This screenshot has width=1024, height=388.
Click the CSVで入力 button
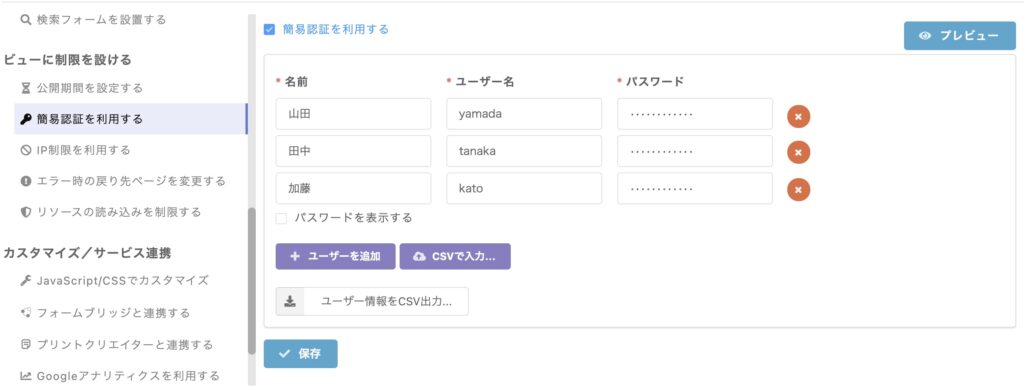pyautogui.click(x=455, y=257)
